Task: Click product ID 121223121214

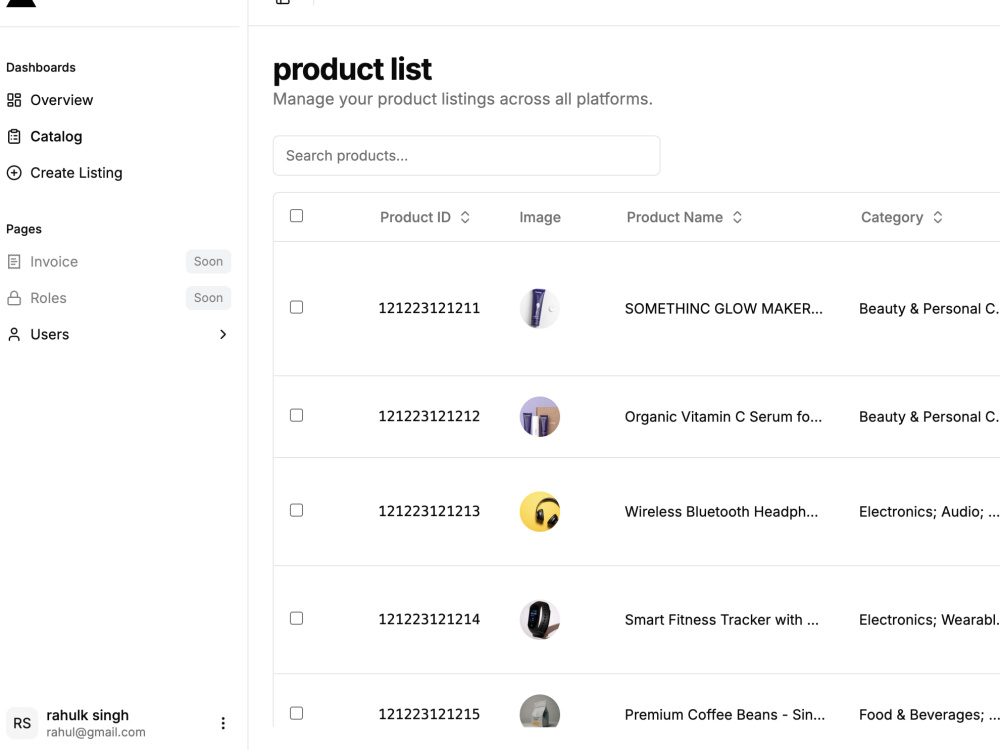Action: click(x=429, y=619)
